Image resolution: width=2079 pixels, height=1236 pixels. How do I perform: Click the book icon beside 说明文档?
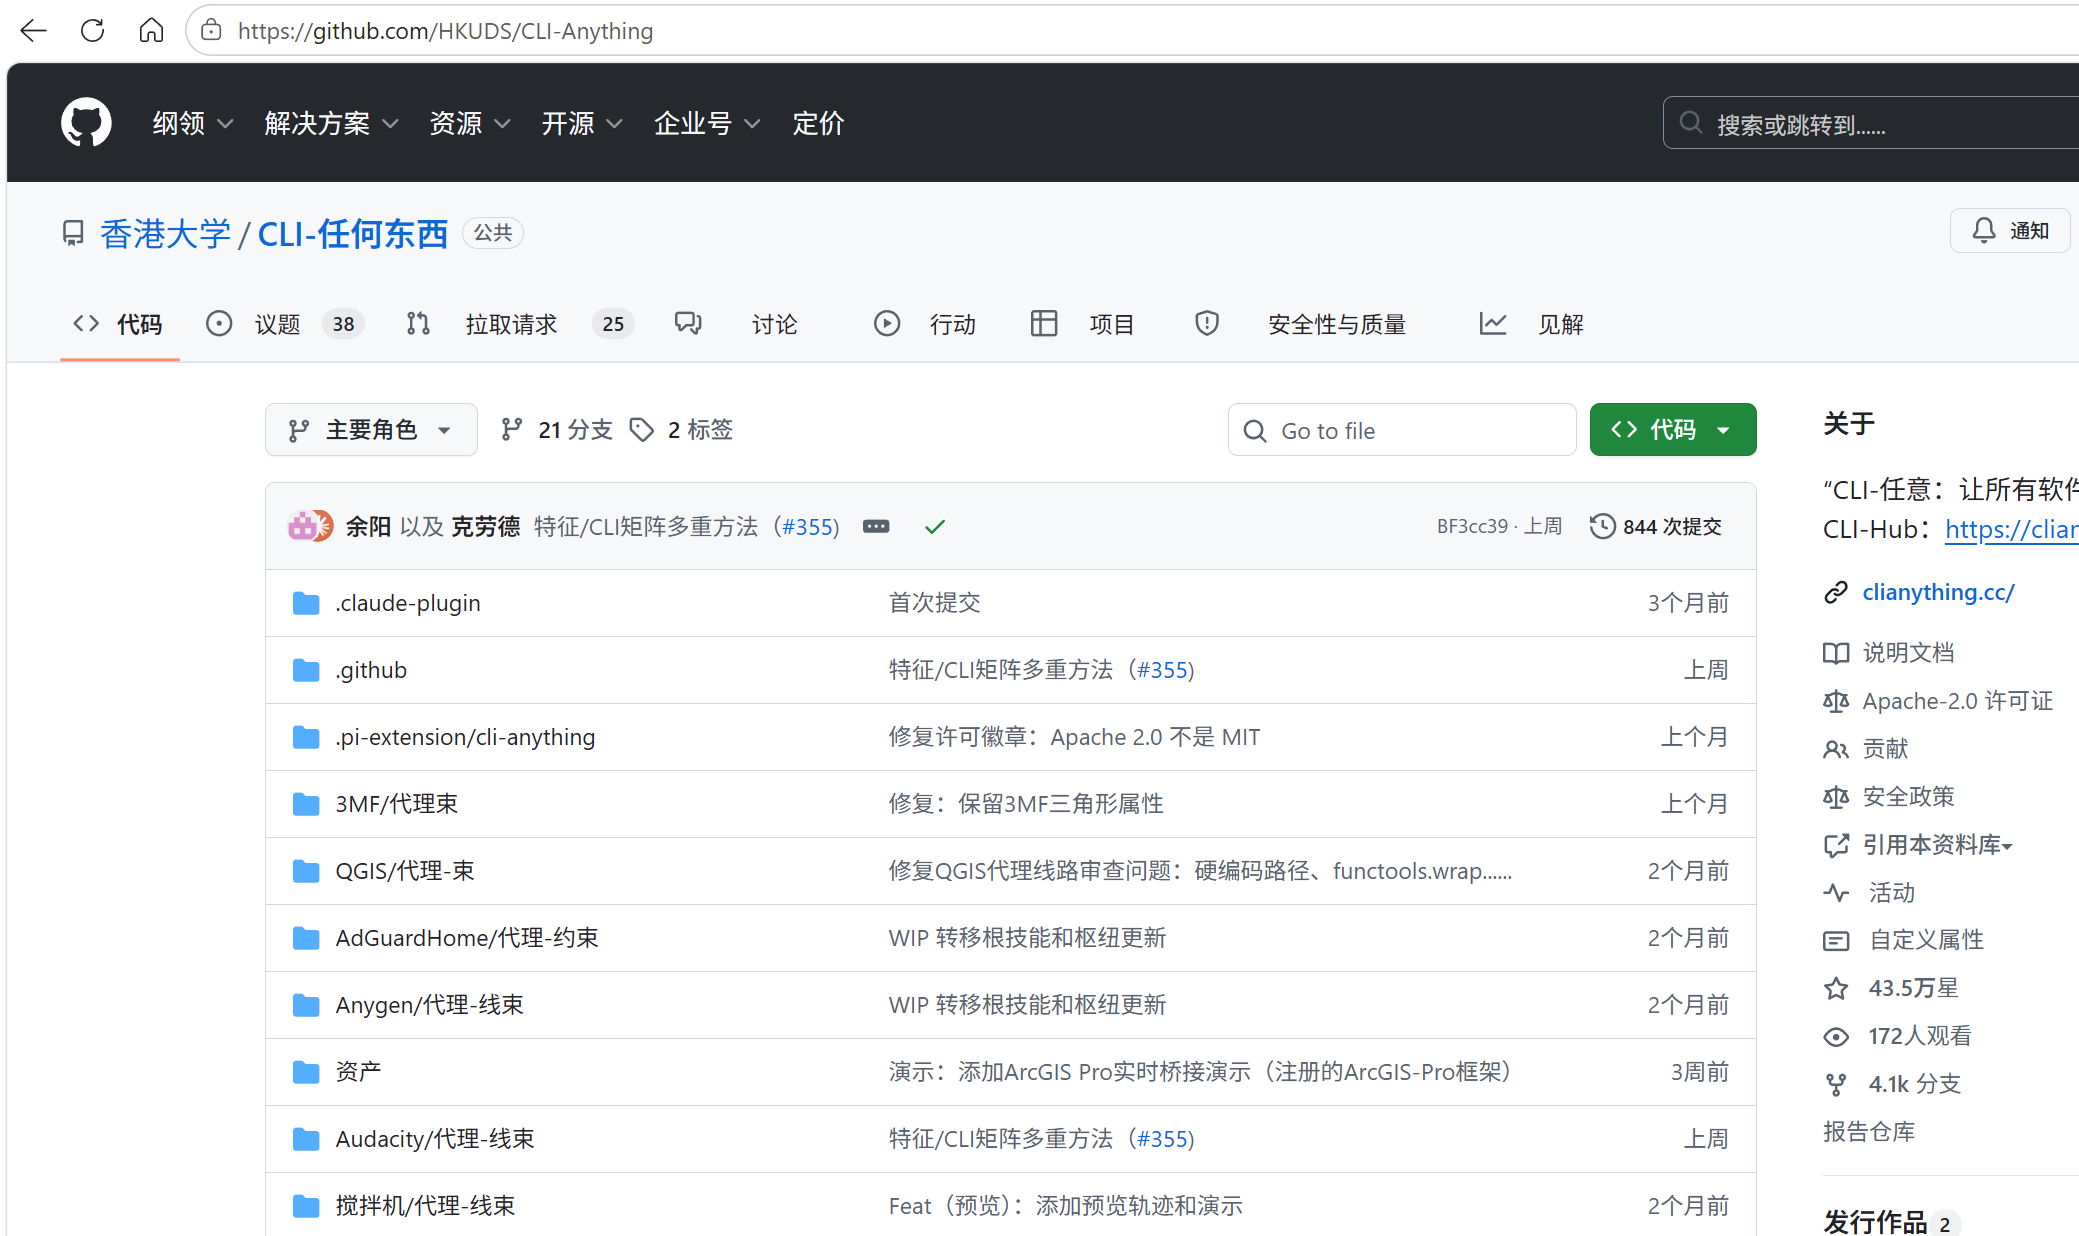tap(1836, 653)
